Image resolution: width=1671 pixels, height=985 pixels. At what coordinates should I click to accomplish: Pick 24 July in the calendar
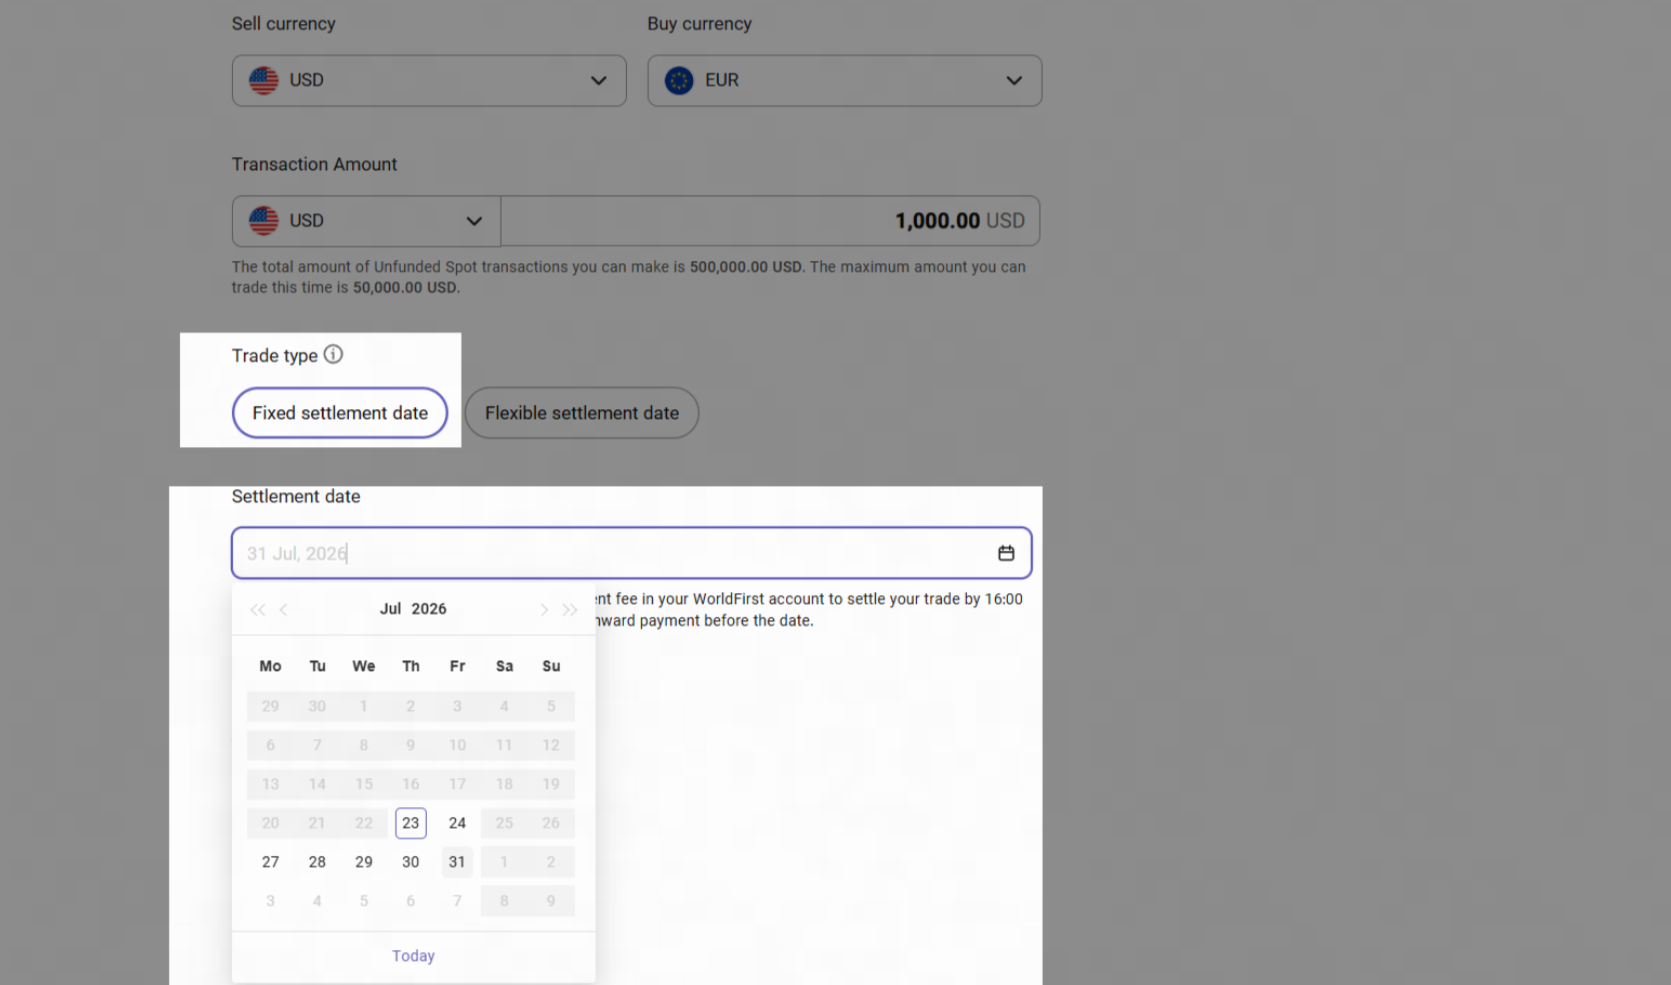457,823
